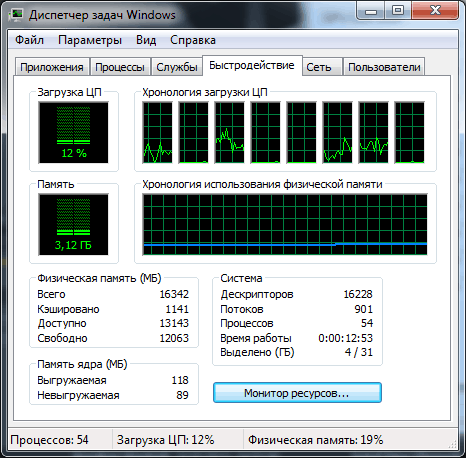Click status bar text Процессов: 54
The width and height of the screenshot is (466, 458).
point(49,440)
